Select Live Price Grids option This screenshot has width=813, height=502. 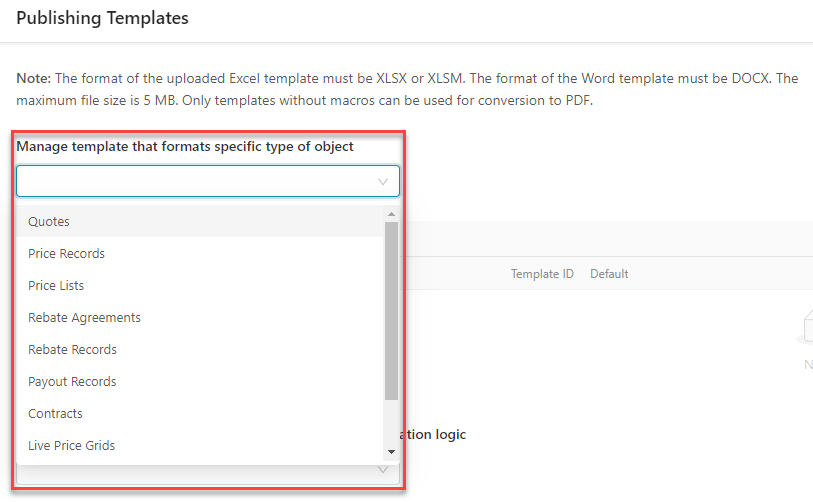(71, 445)
